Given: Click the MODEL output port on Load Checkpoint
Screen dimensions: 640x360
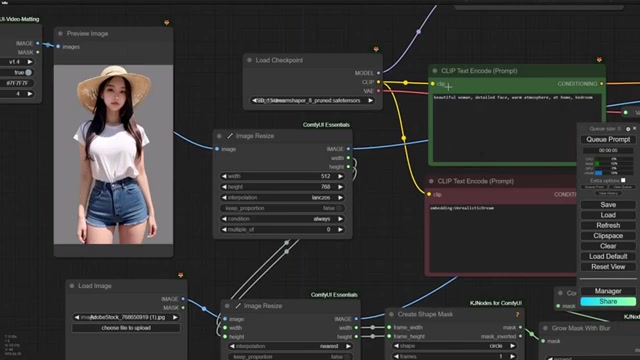Looking at the screenshot, I should (x=378, y=73).
